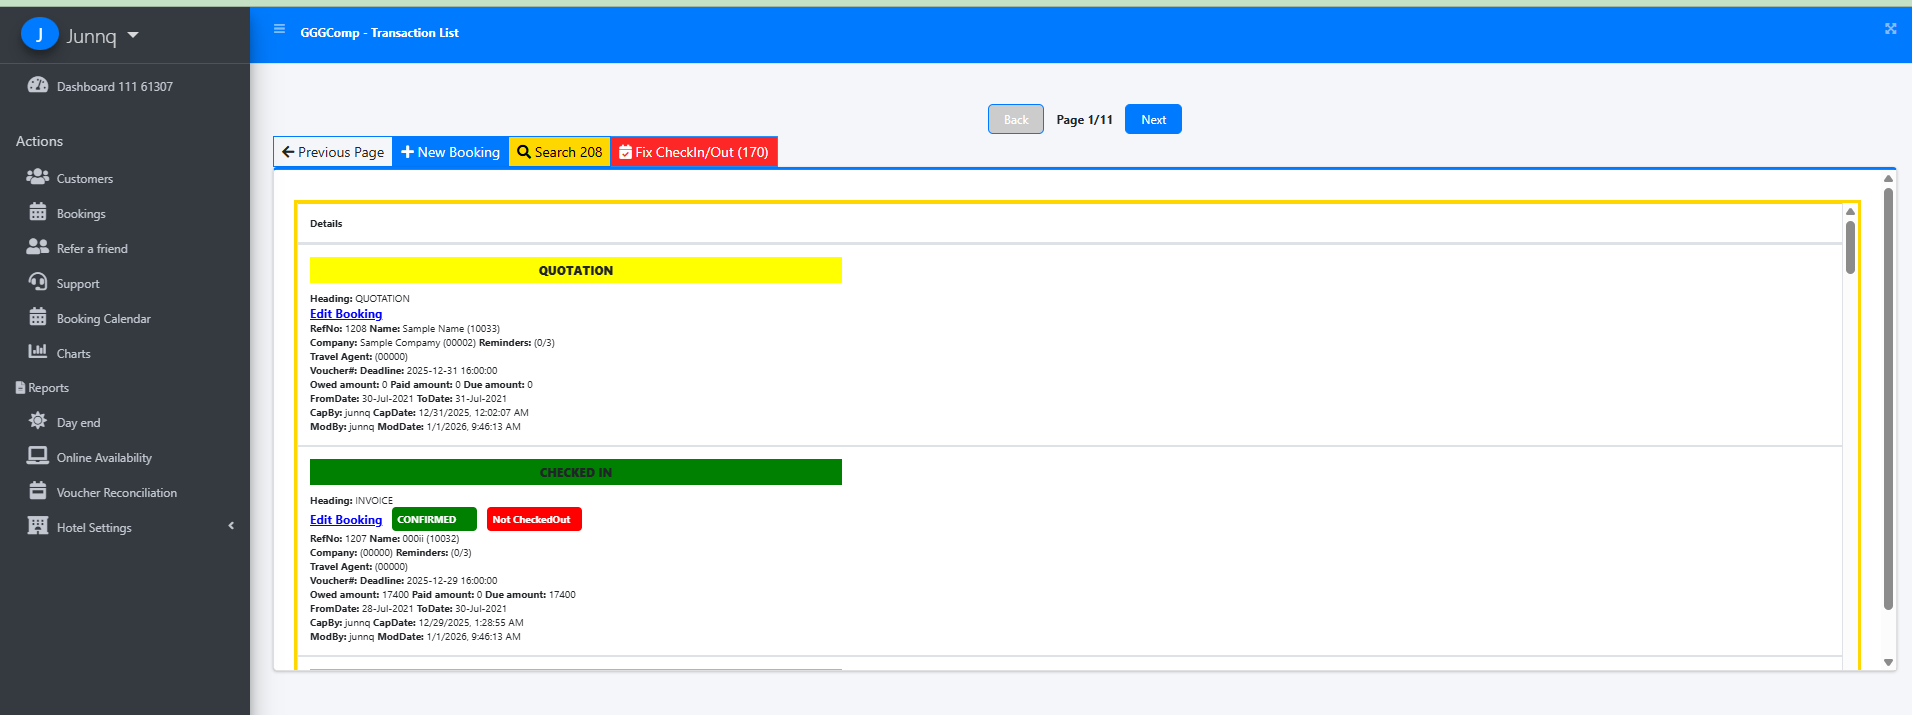Click the Online Availability laptop icon
The width and height of the screenshot is (1912, 715).
tap(38, 456)
